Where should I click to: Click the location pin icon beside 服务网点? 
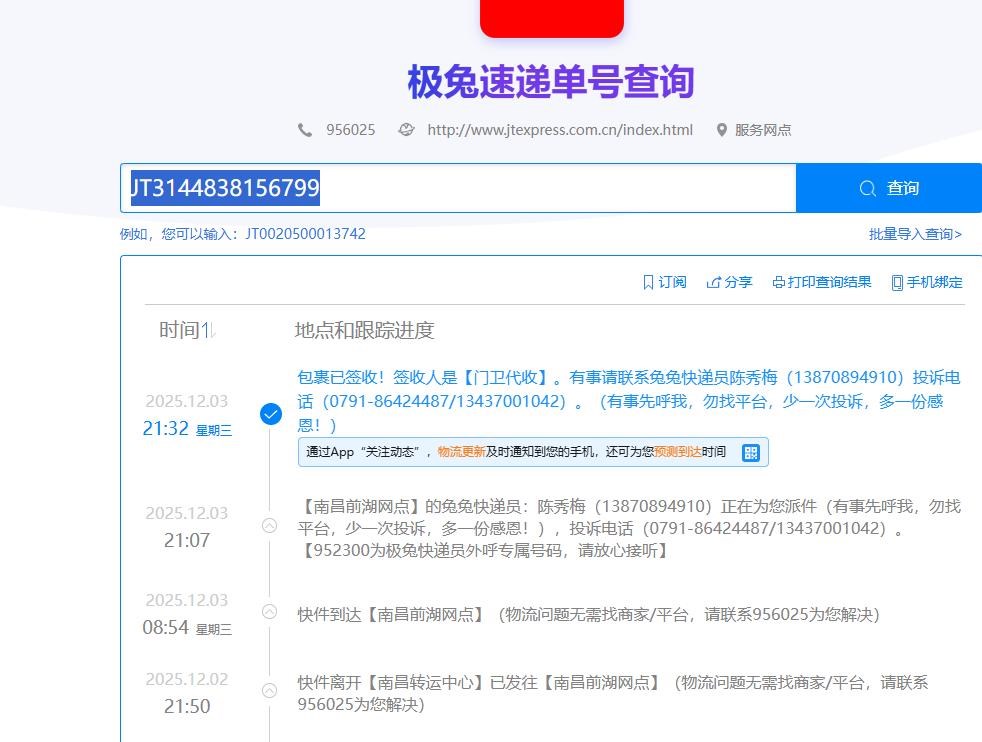click(x=721, y=130)
